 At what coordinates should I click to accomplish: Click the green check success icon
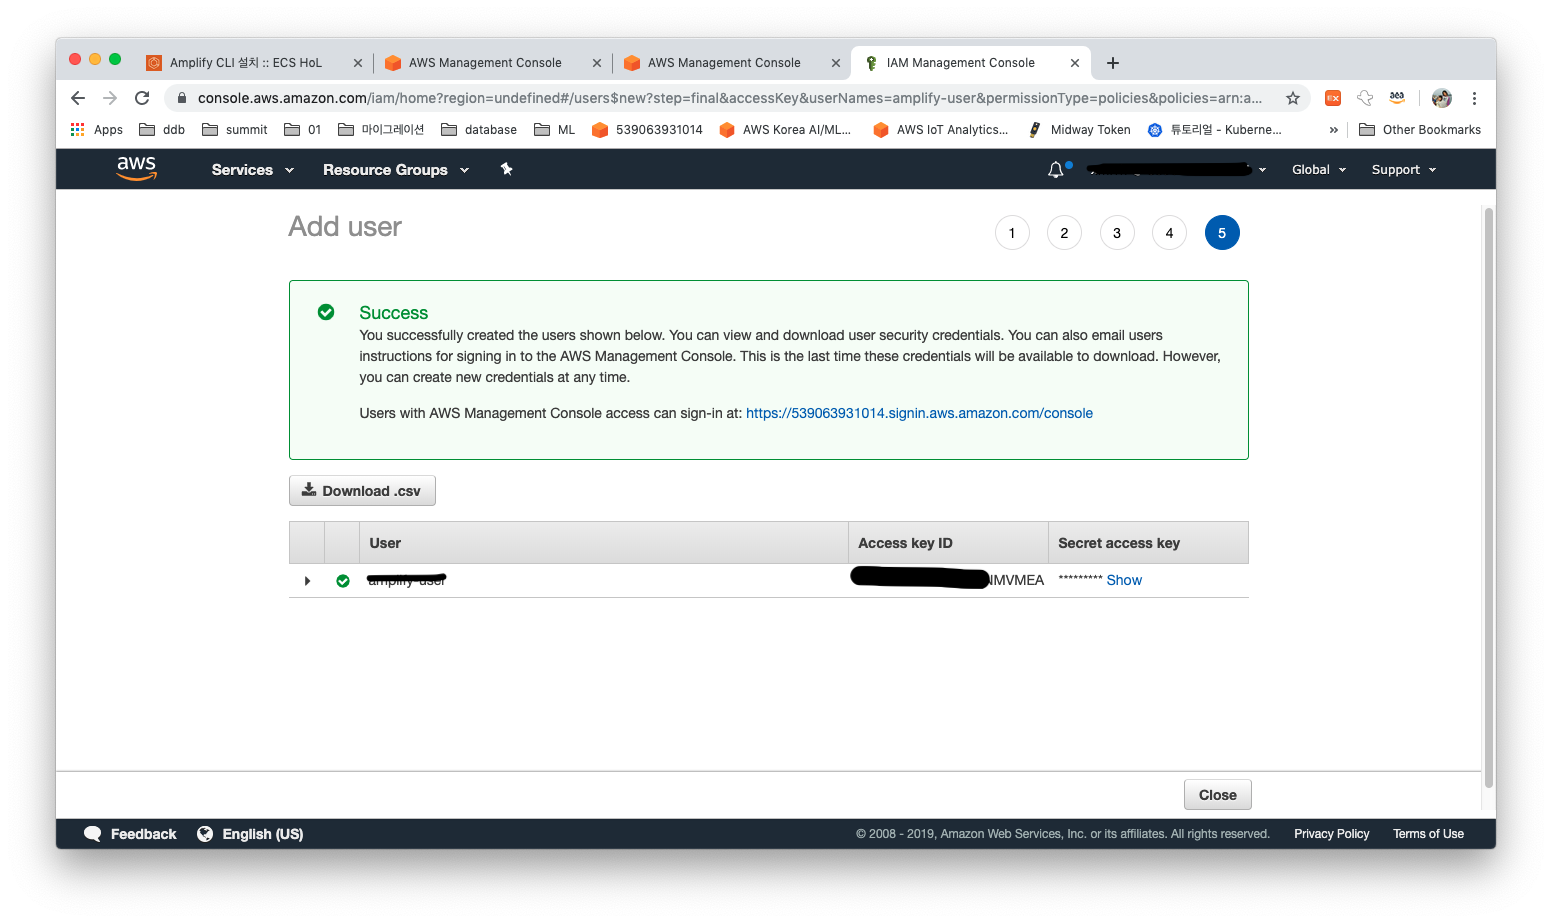(326, 312)
